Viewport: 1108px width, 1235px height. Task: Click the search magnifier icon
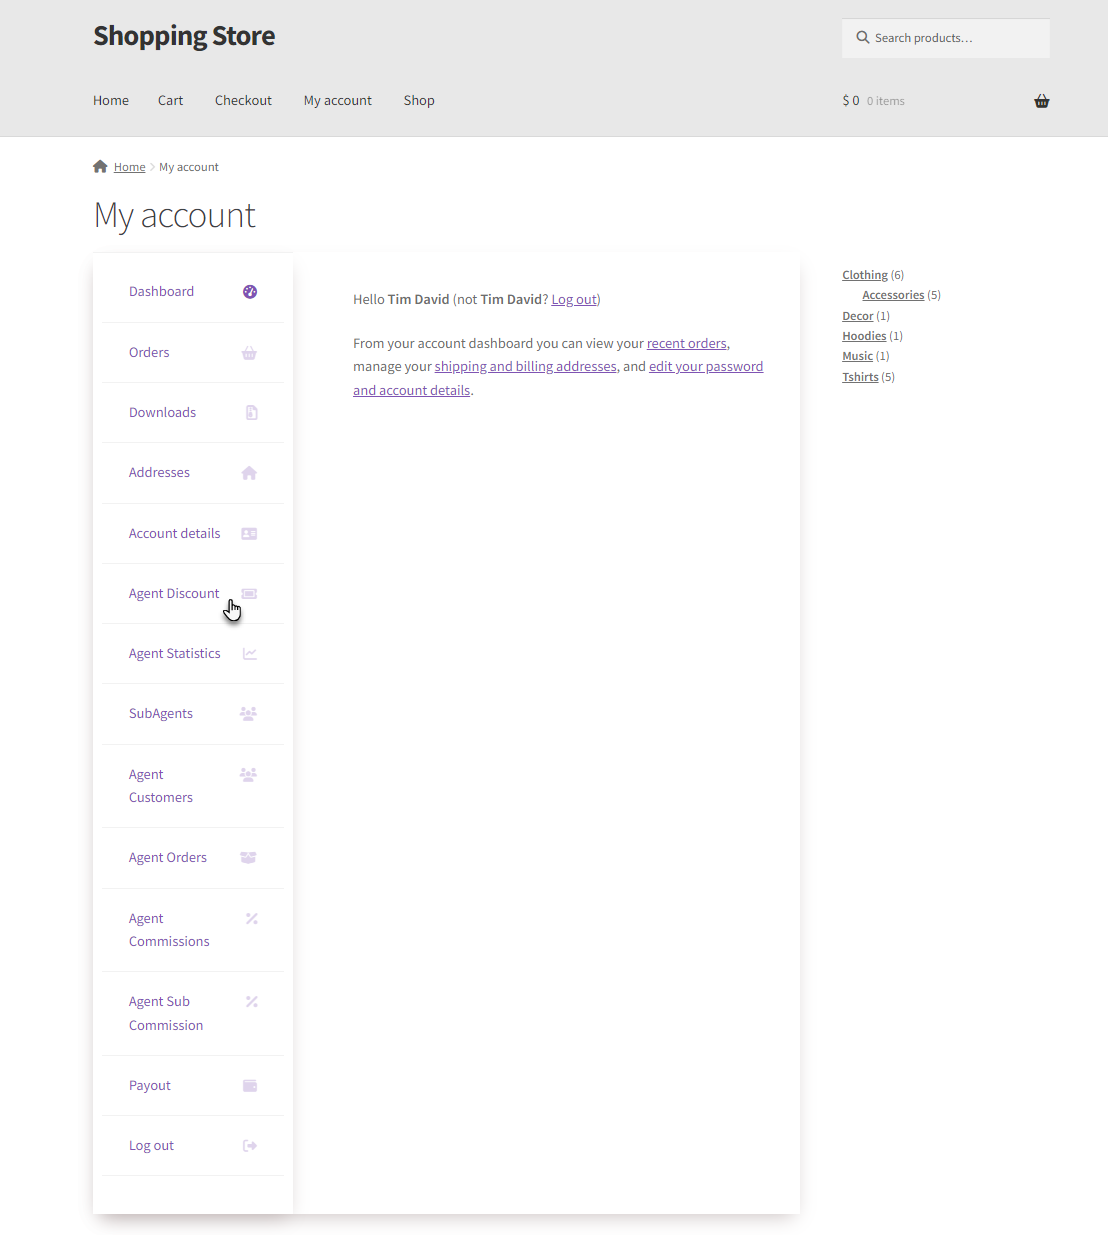[863, 38]
